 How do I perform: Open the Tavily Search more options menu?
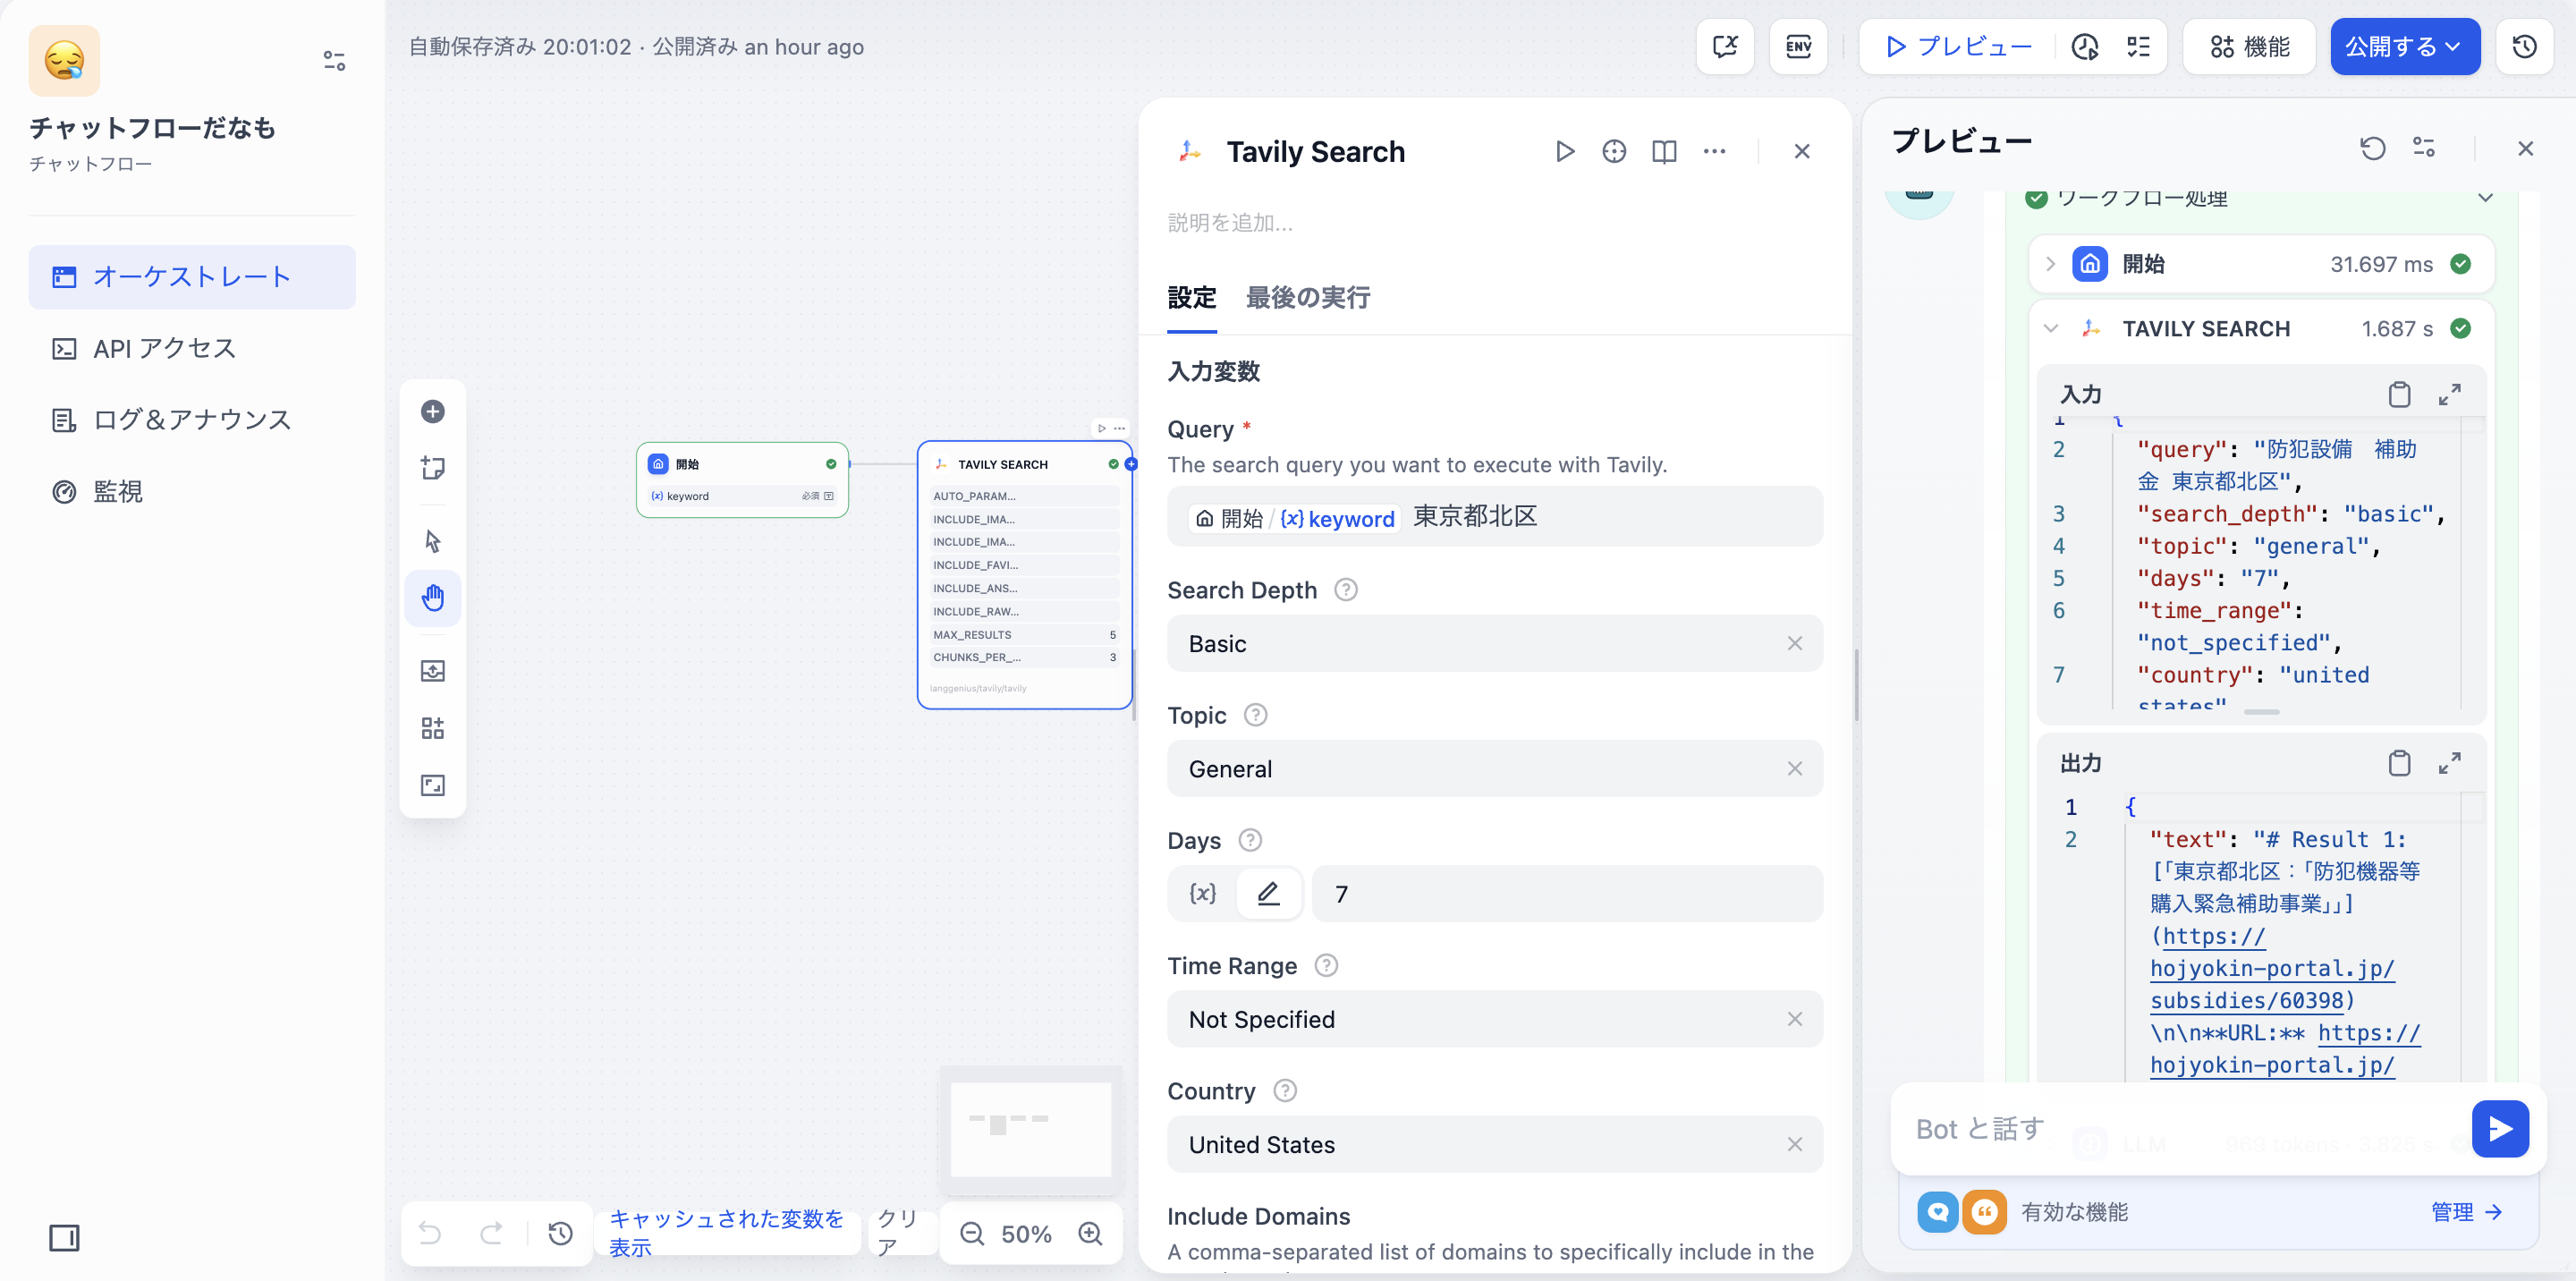1714,151
